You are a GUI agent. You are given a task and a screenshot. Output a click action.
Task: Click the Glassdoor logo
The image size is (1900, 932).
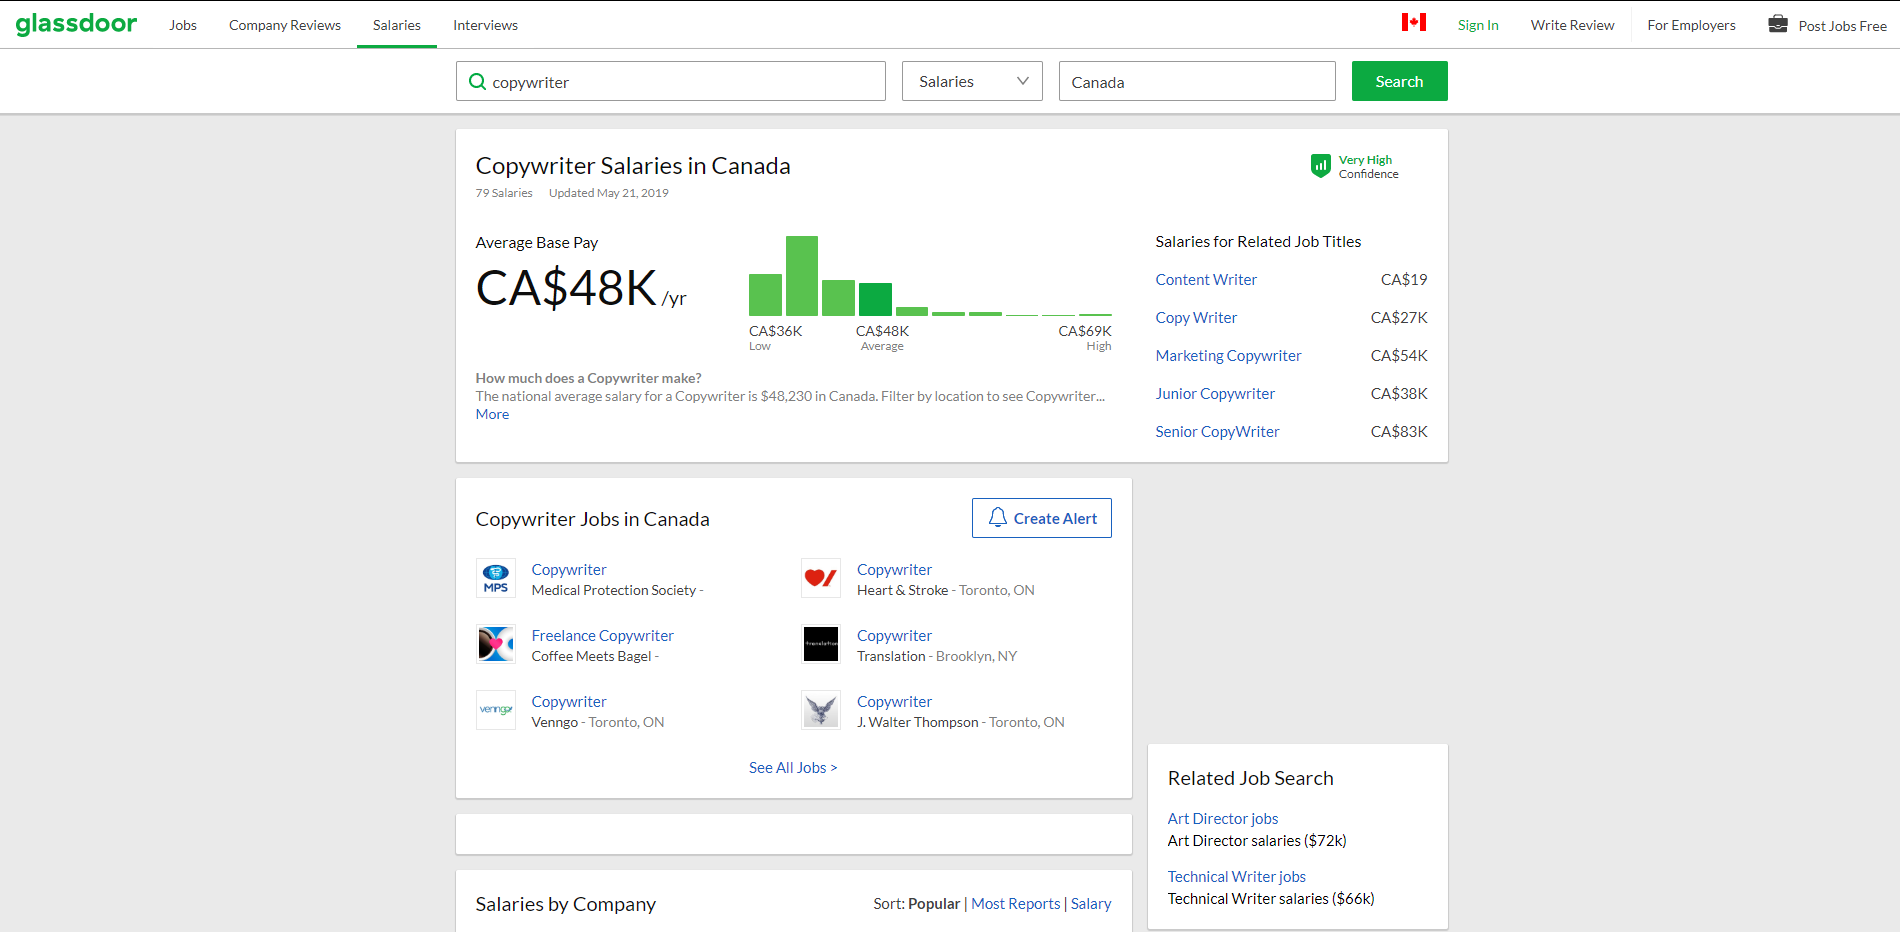[76, 24]
